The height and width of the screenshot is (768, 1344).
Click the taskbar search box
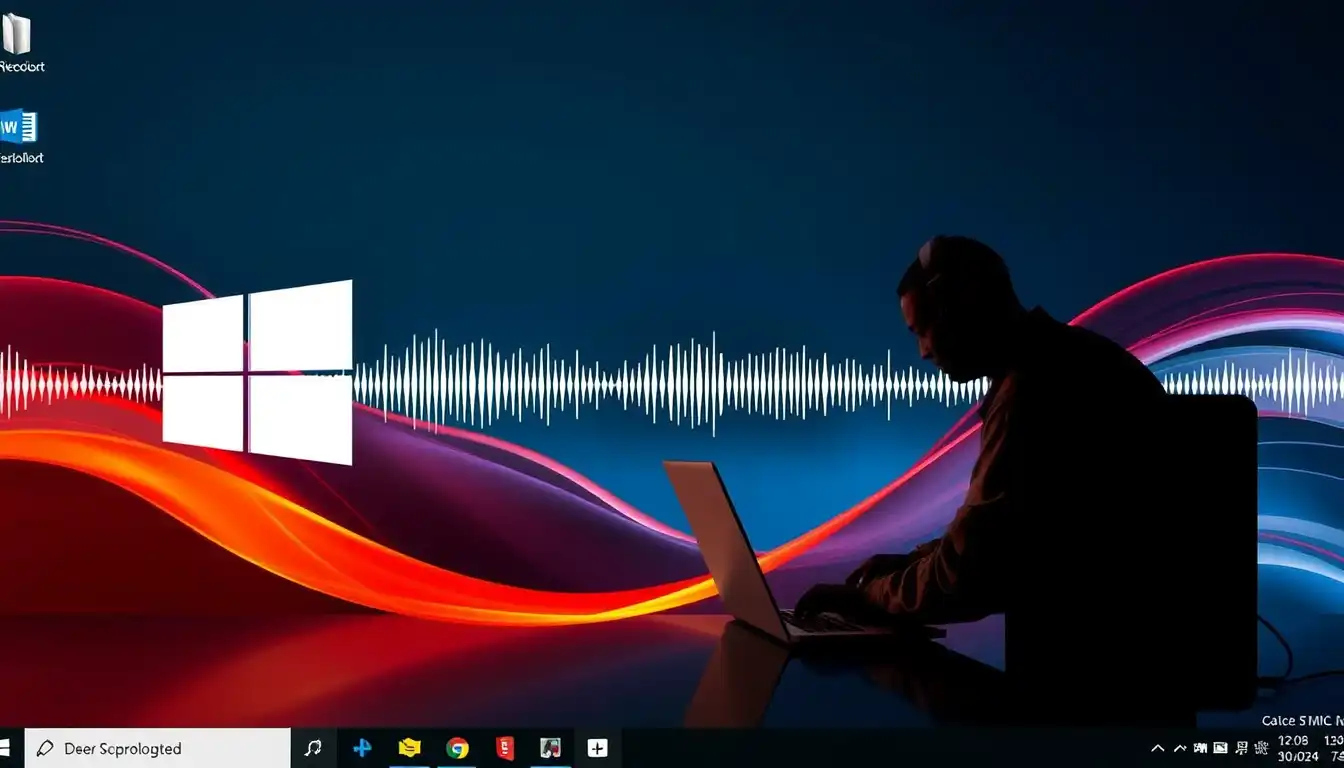click(157, 748)
